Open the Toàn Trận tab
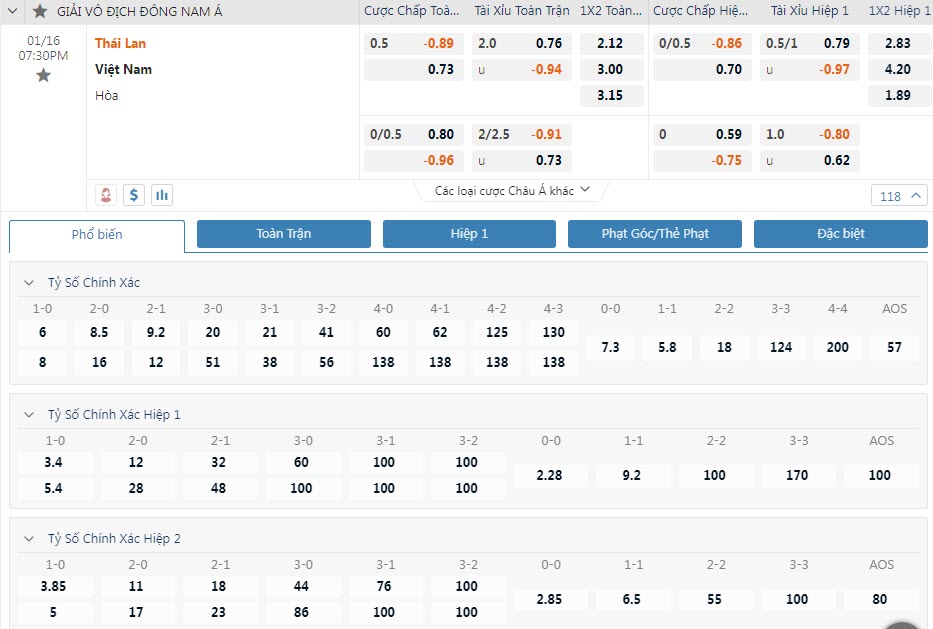933x629 pixels. click(284, 234)
